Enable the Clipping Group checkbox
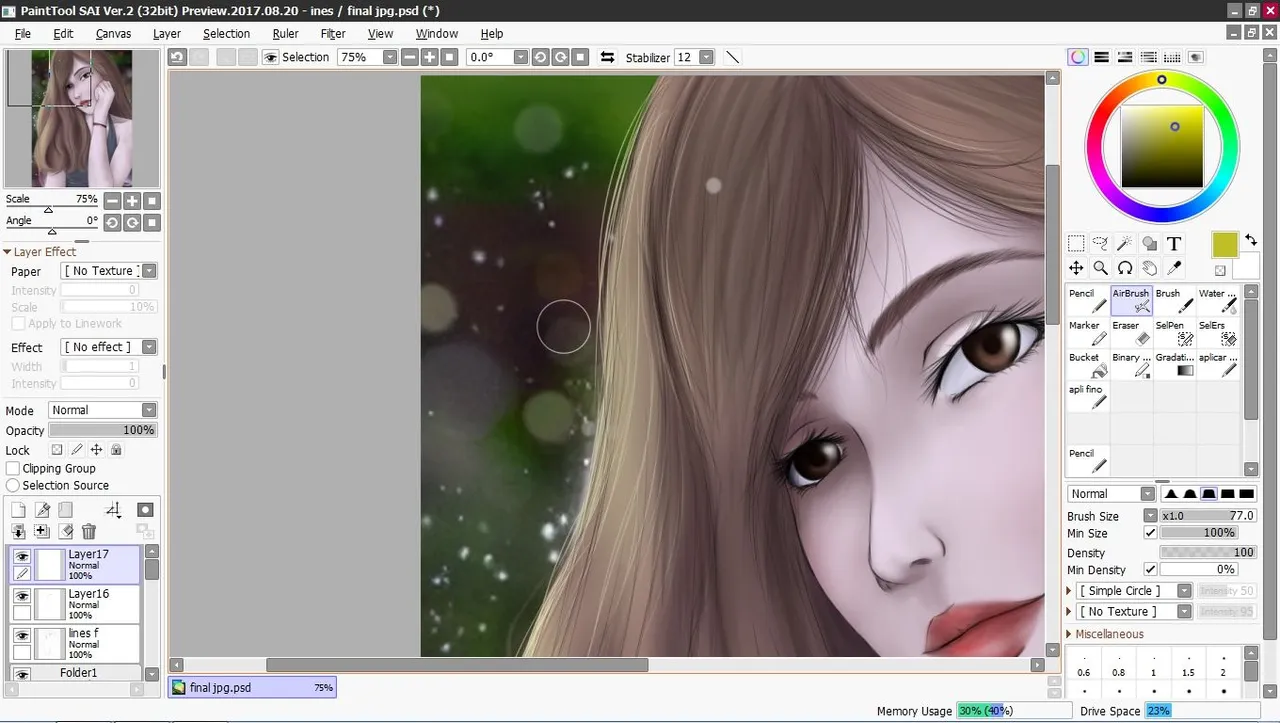Viewport: 1280px width, 723px height. pos(13,468)
